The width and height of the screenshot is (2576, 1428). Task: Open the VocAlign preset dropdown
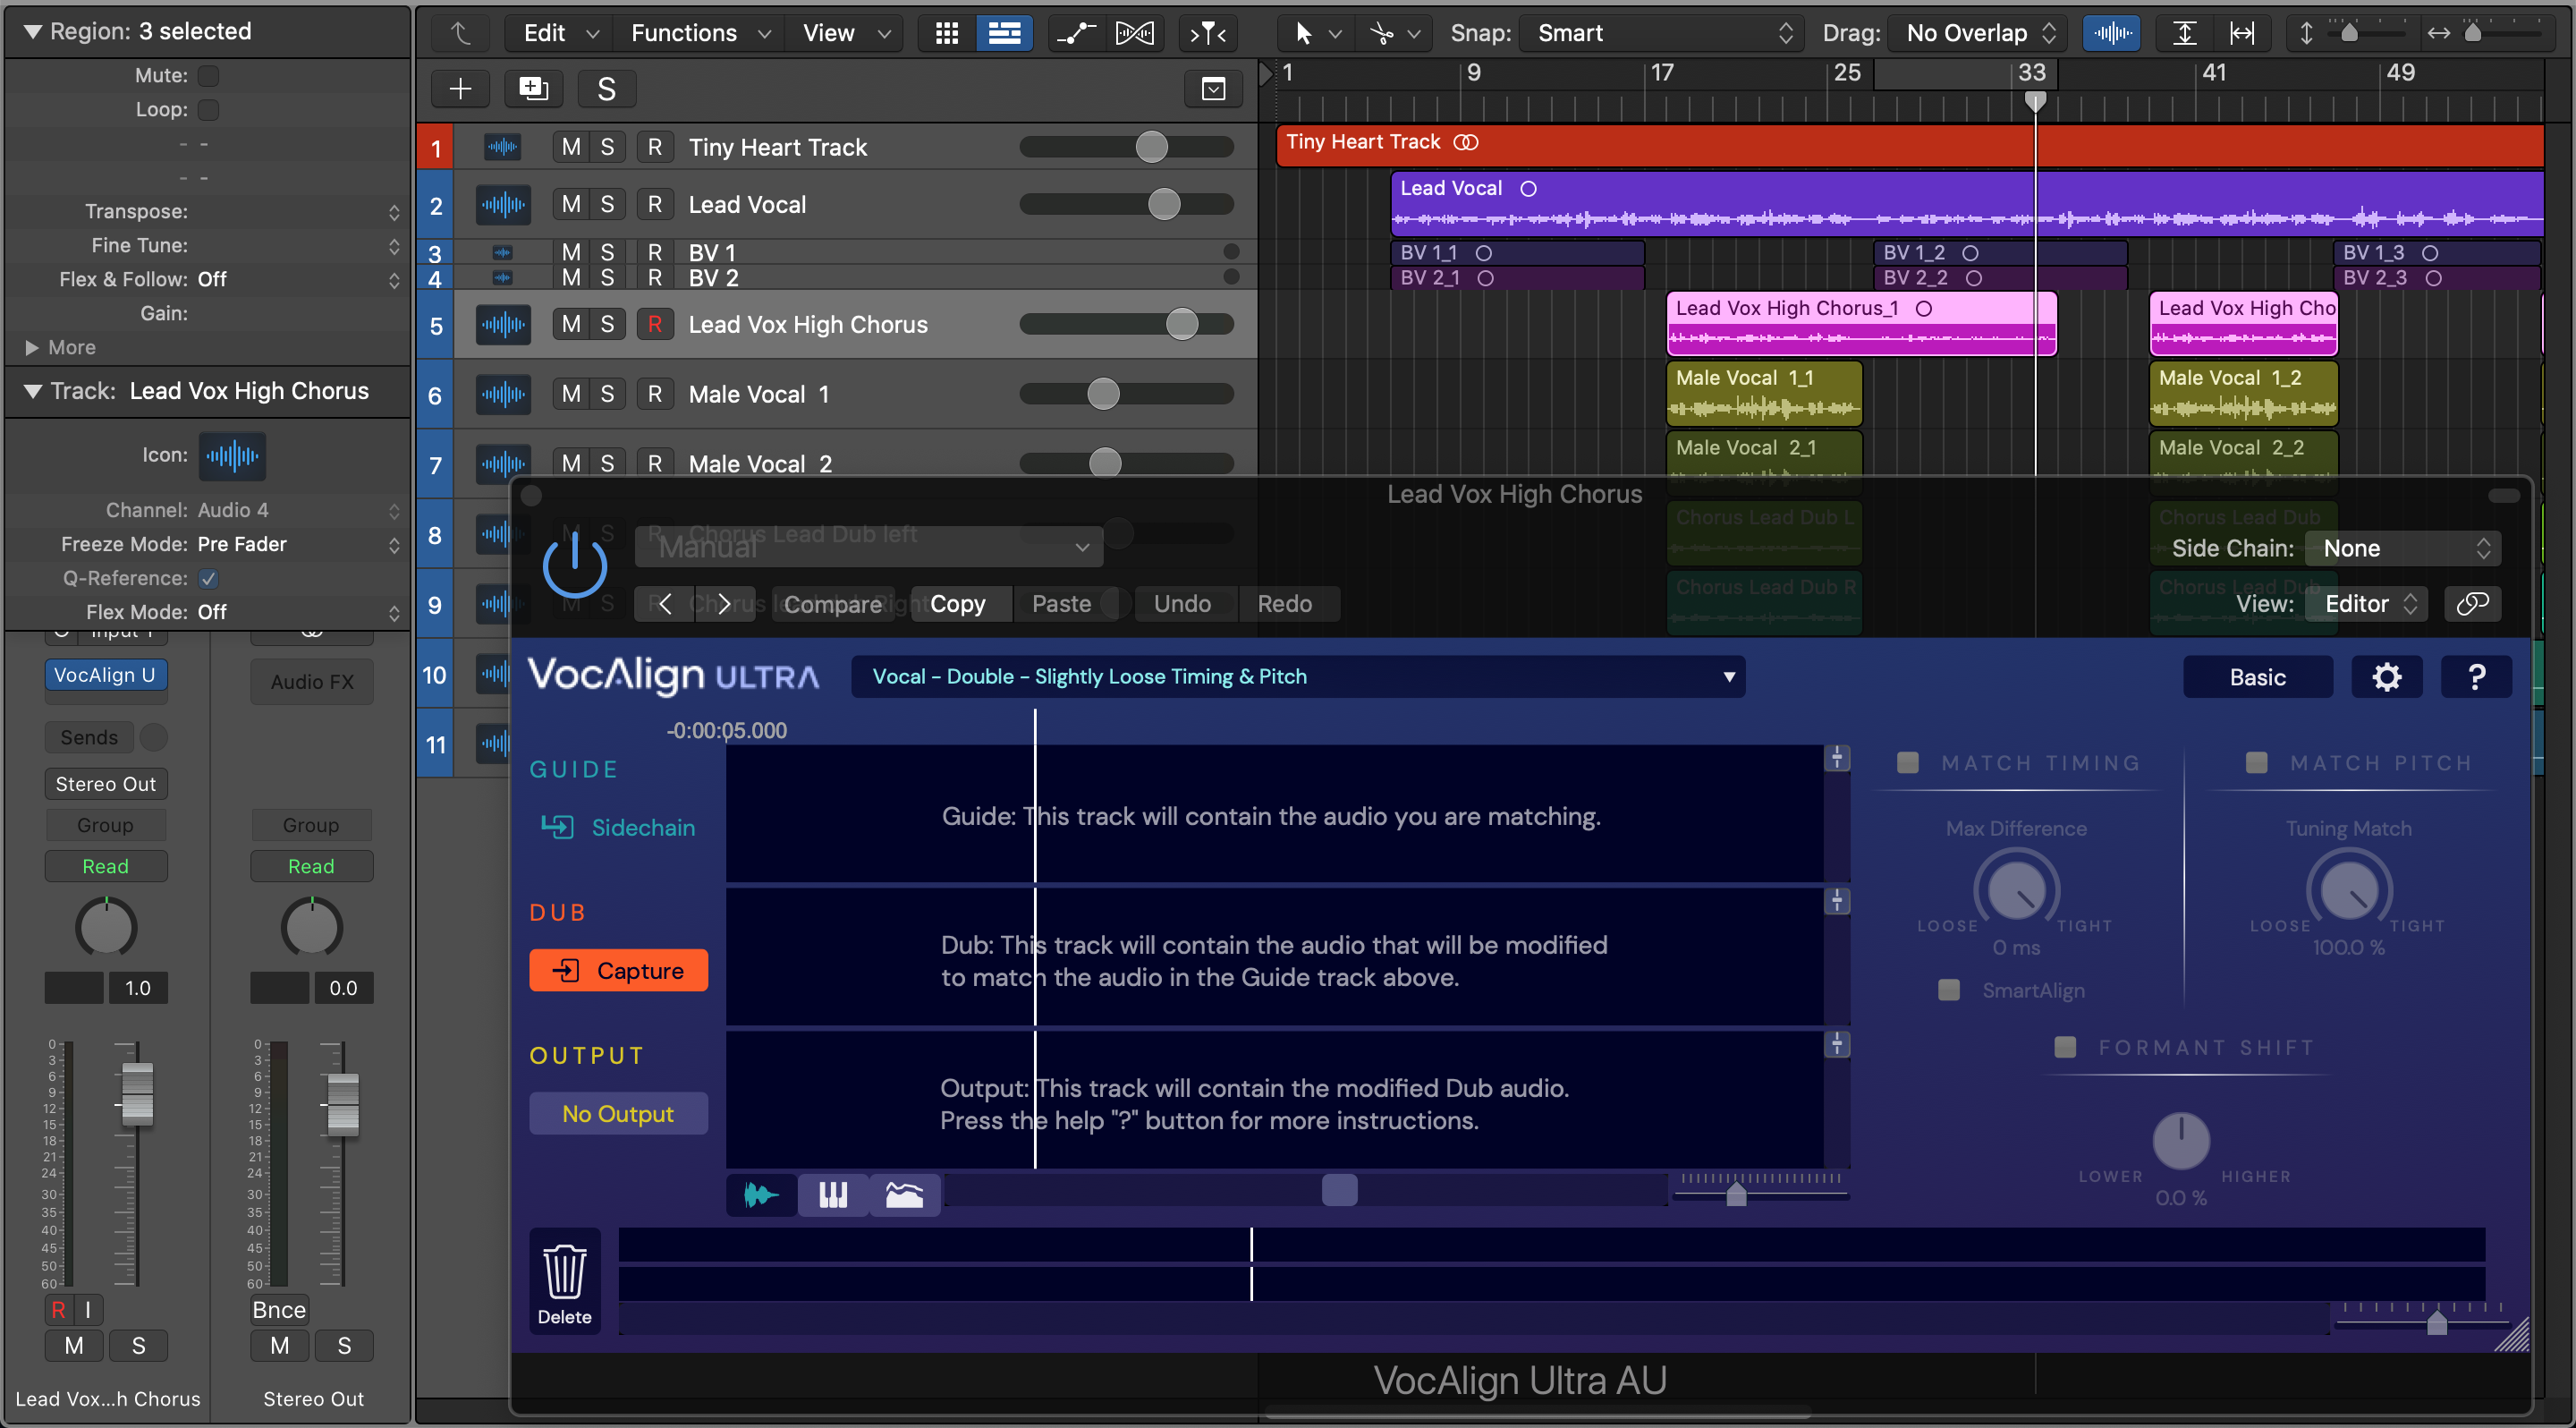(1297, 677)
